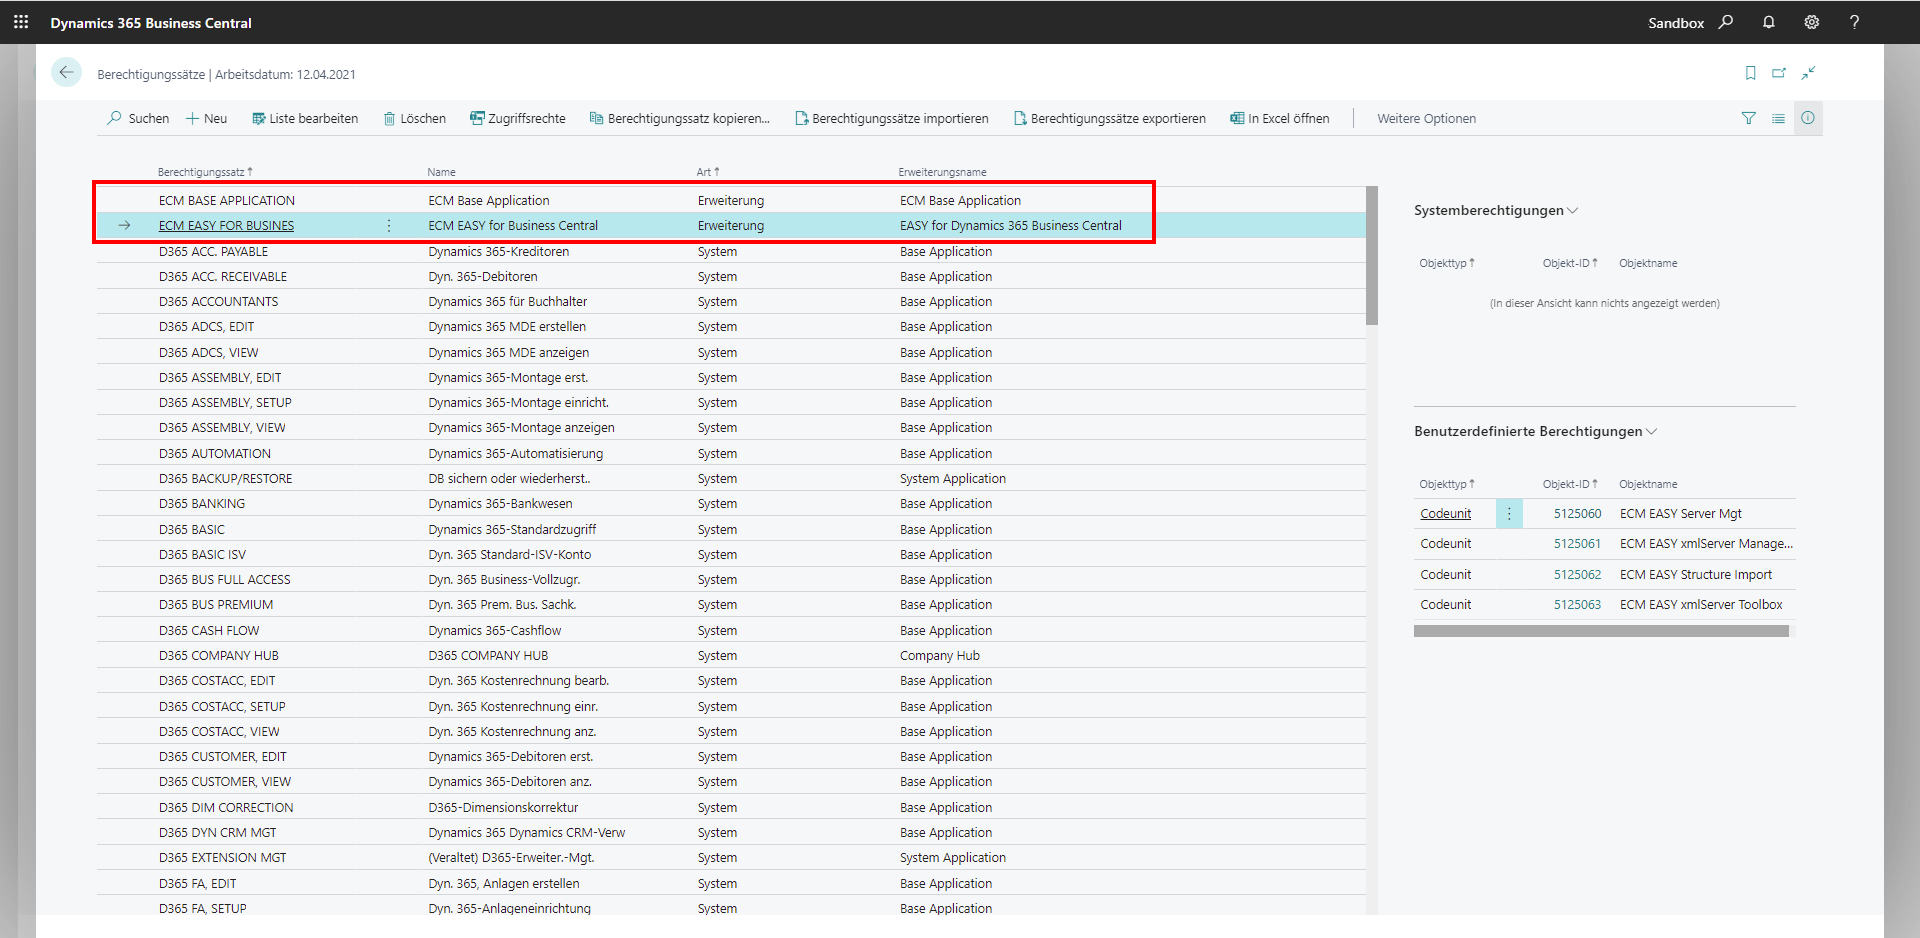Open the settings gear icon
Viewport: 1920px width, 938px height.
1811,22
